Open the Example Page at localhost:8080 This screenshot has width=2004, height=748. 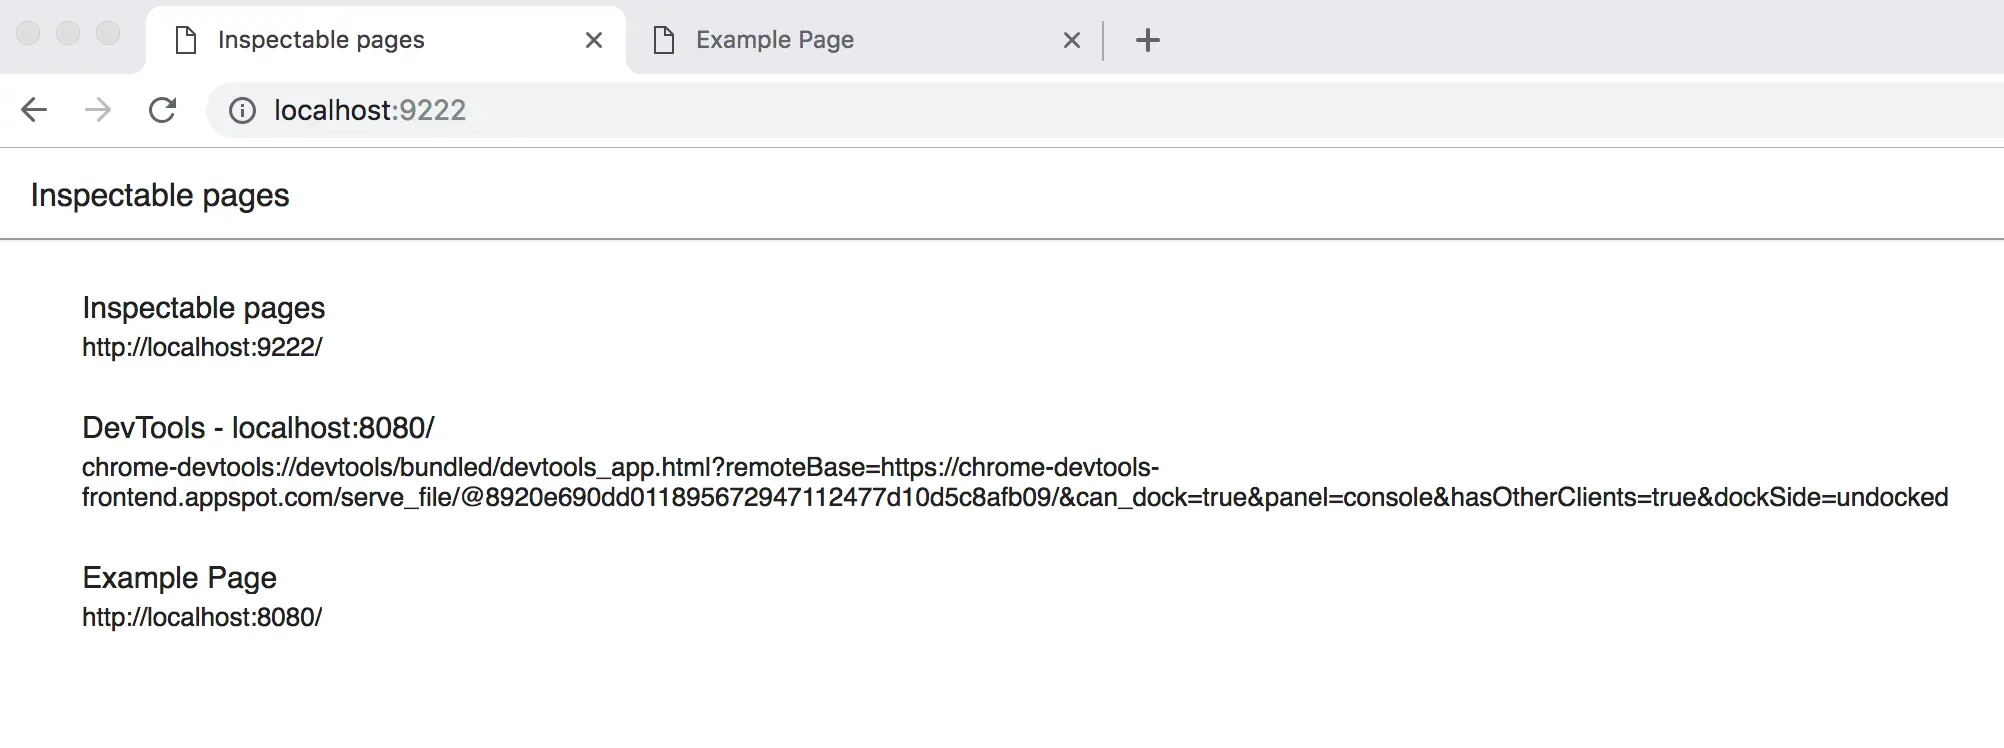coord(179,578)
